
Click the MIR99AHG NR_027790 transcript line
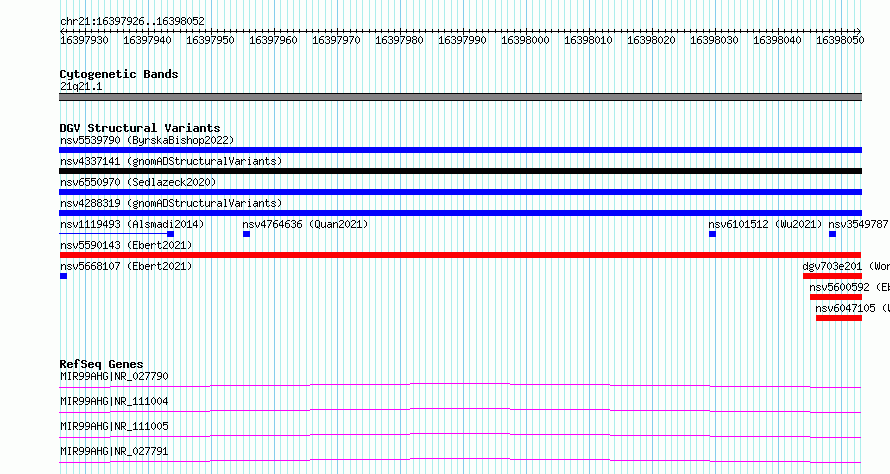[x=460, y=386]
